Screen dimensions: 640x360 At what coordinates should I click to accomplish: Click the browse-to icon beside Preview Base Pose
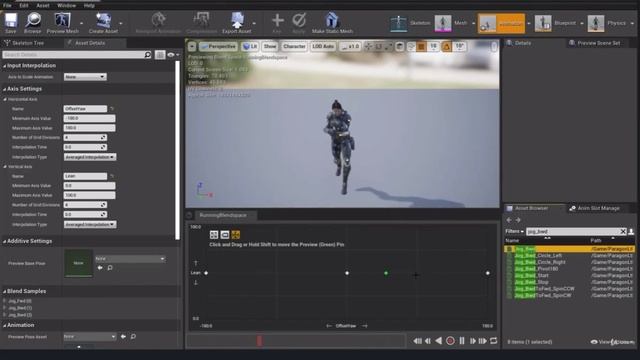[x=110, y=268]
